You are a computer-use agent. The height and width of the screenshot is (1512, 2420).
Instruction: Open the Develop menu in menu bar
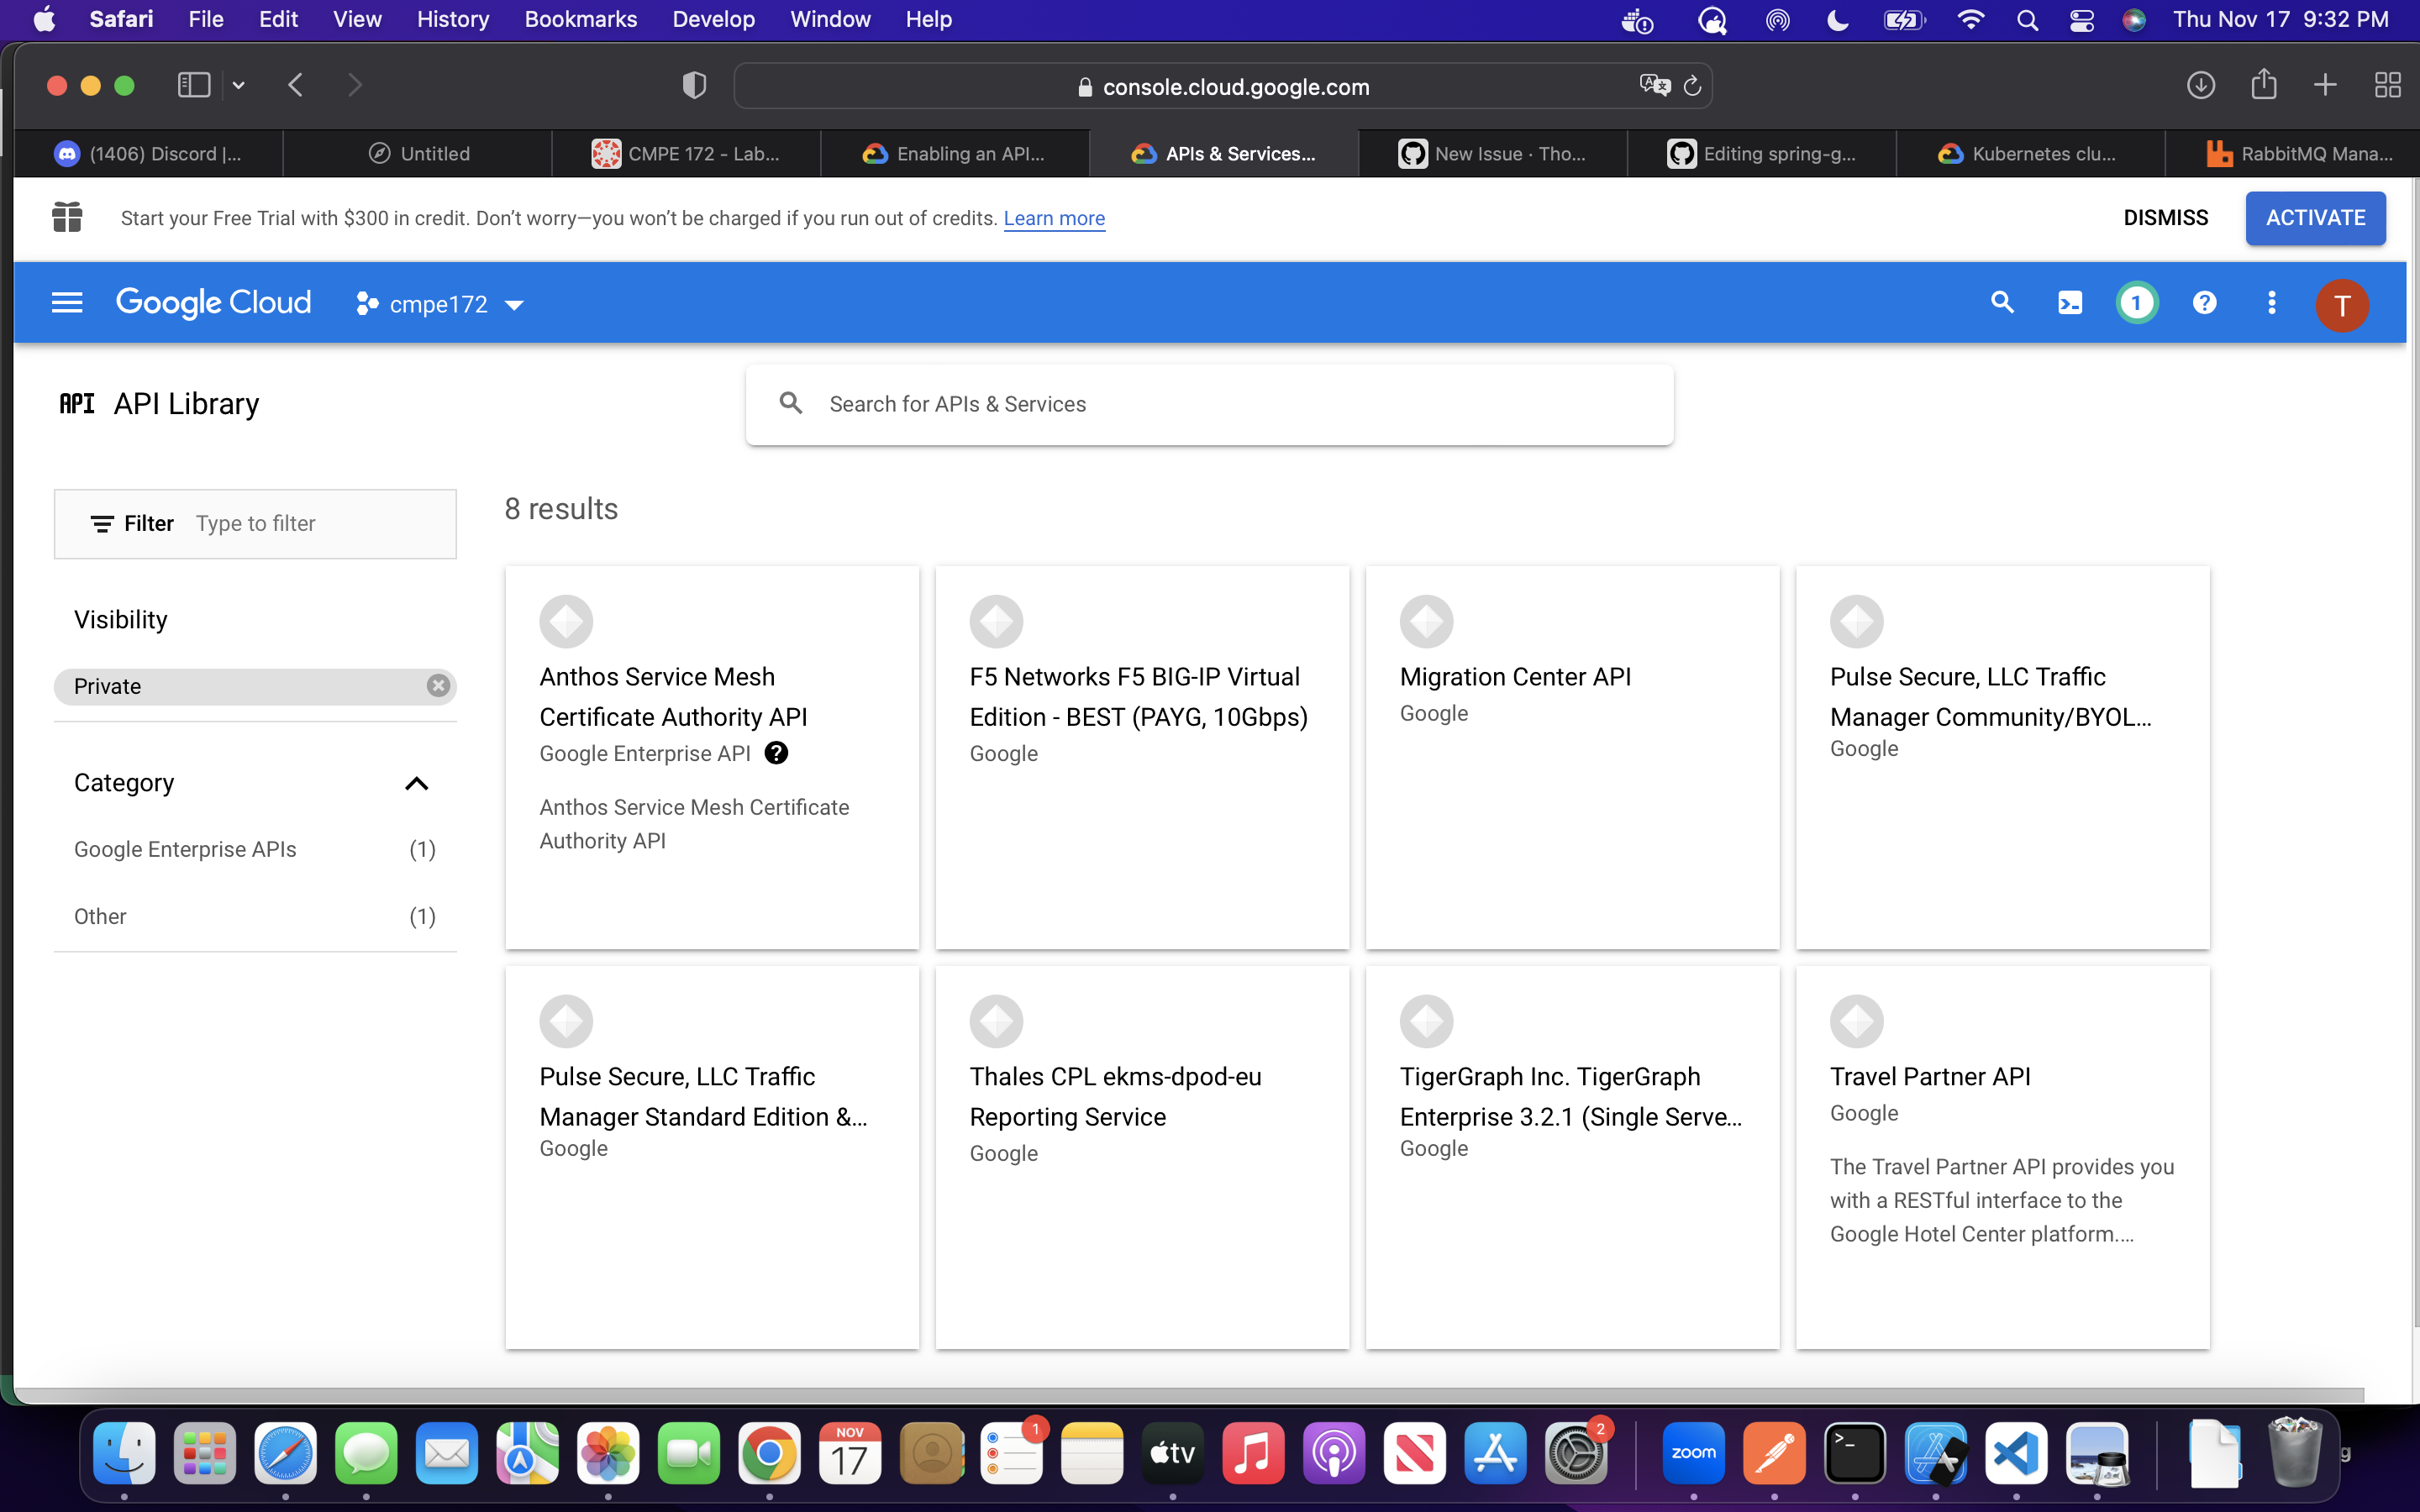pyautogui.click(x=713, y=19)
